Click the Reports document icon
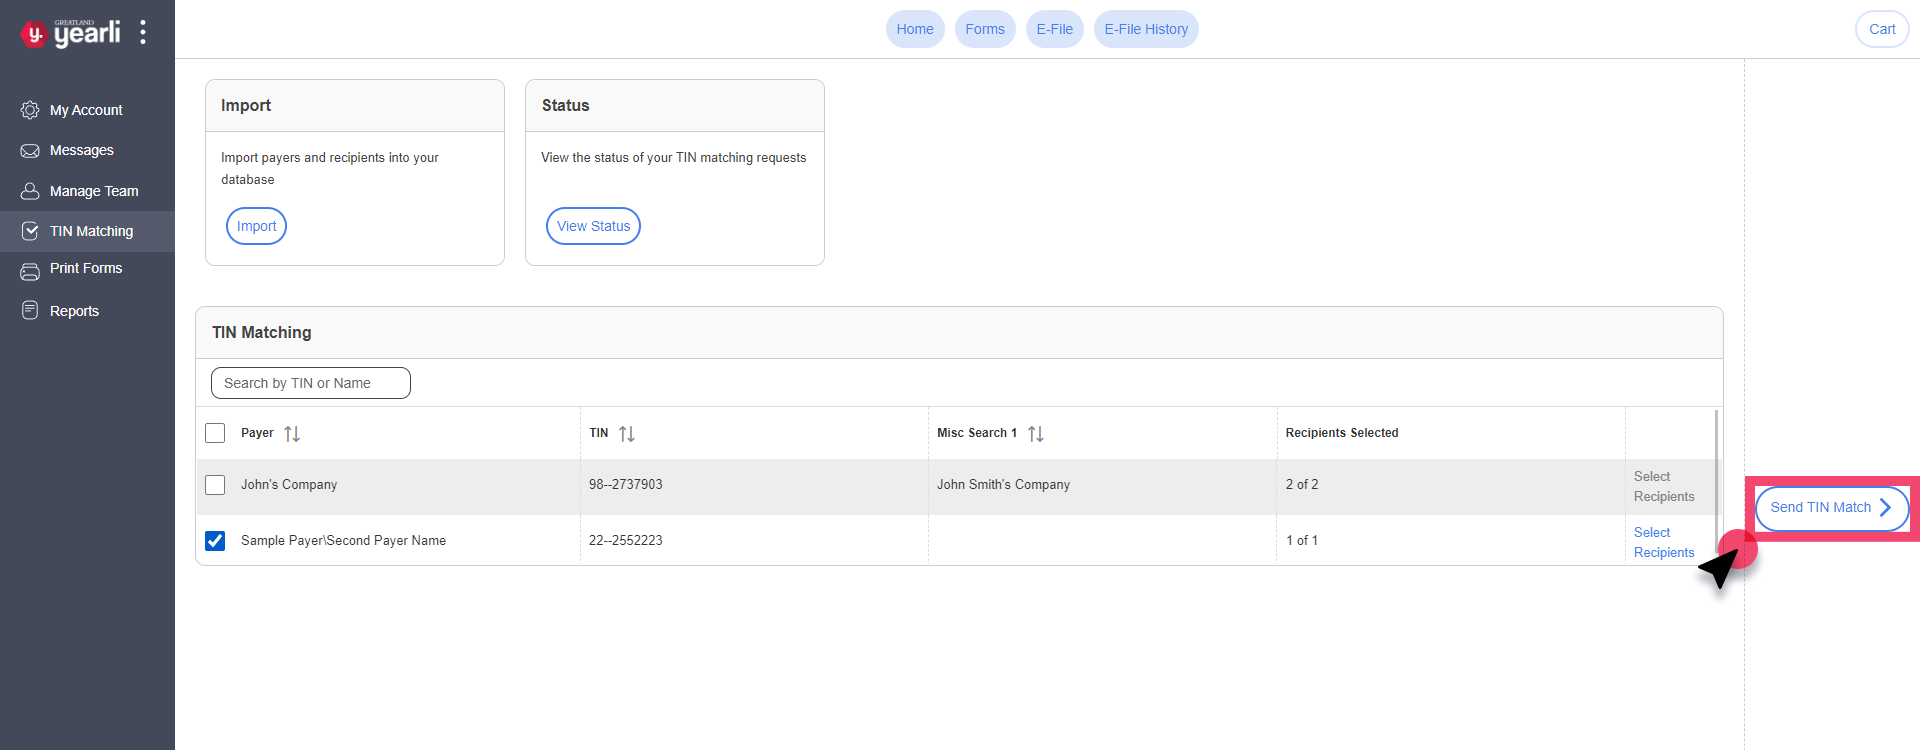The height and width of the screenshot is (750, 1920). click(x=30, y=311)
